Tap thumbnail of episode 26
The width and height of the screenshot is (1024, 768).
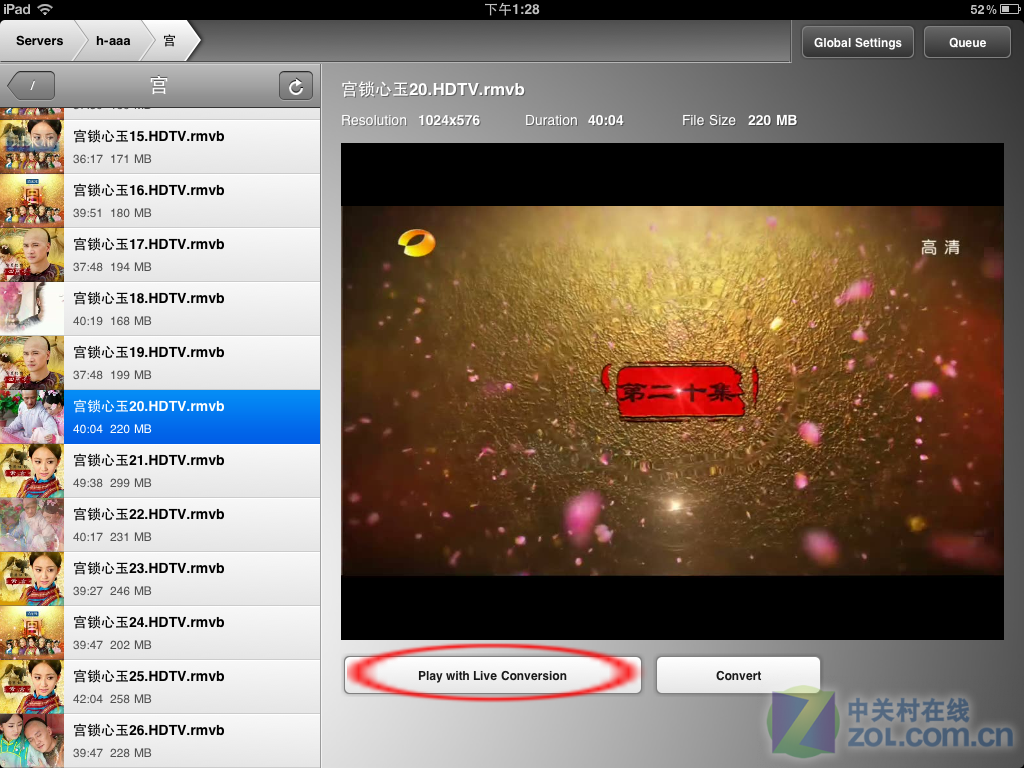click(x=32, y=741)
